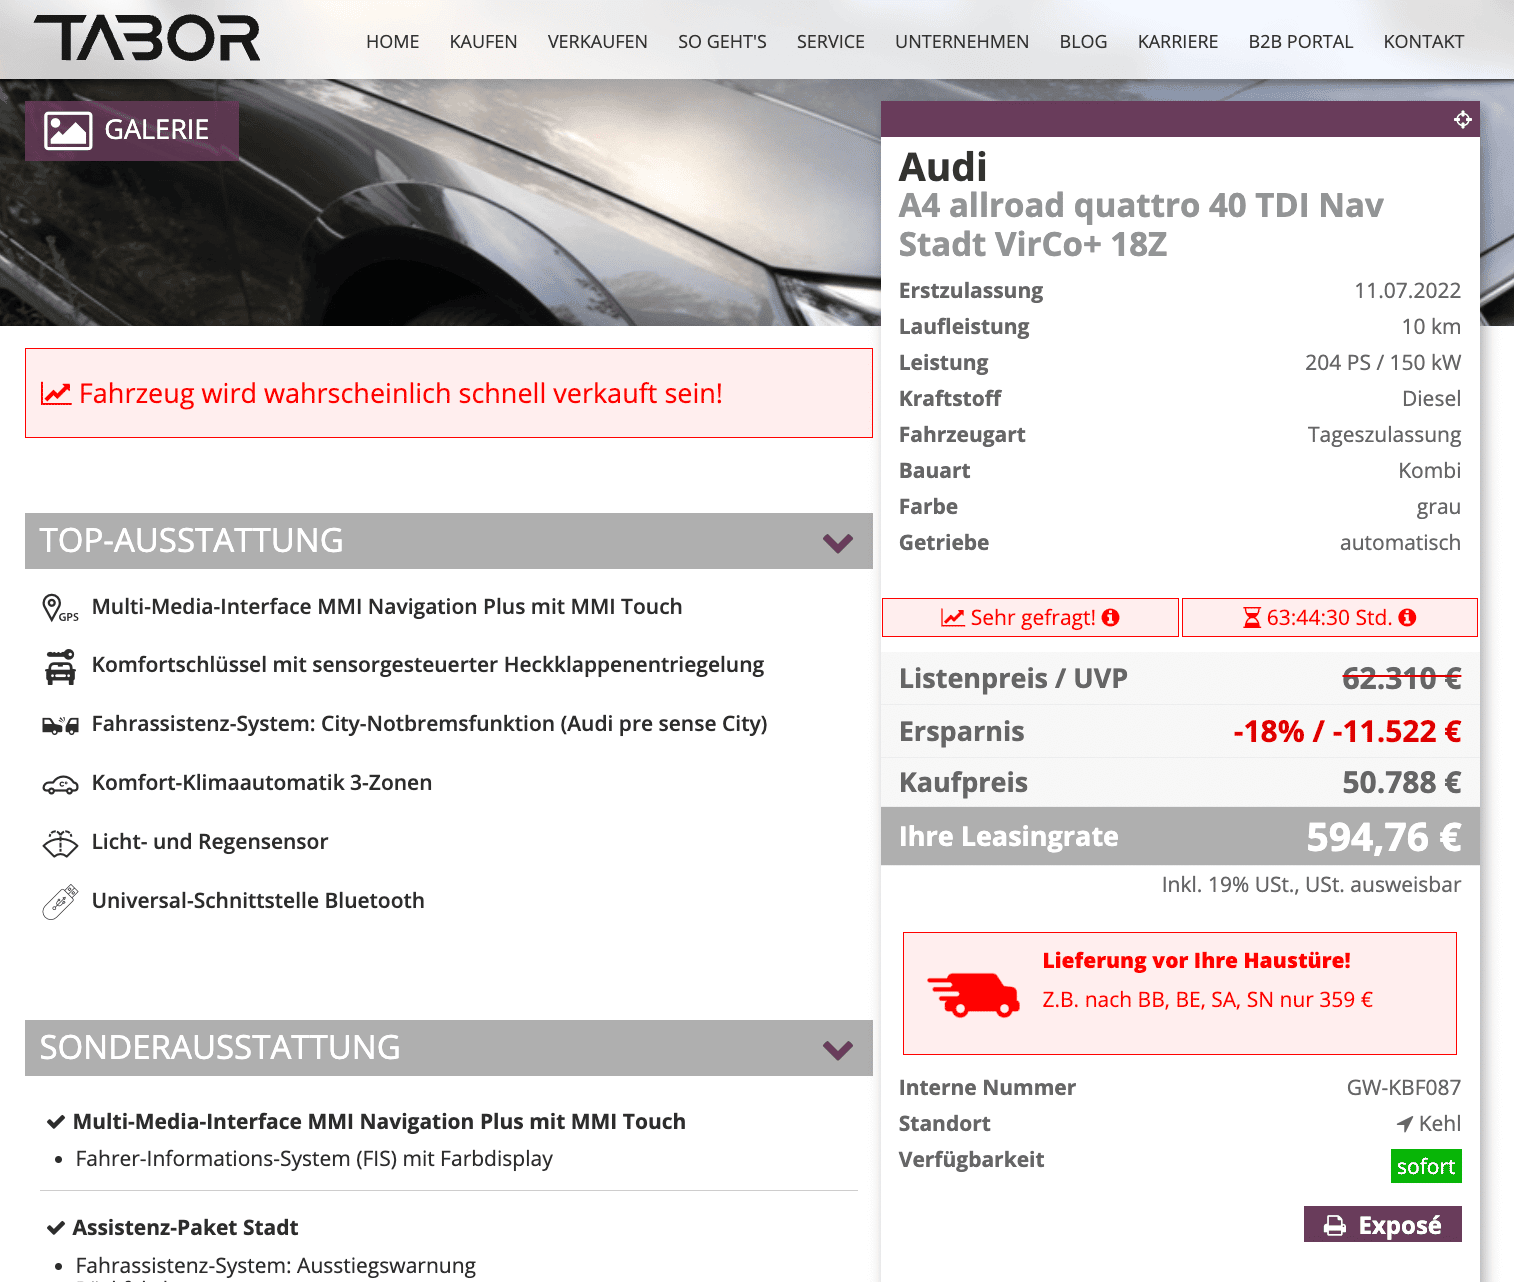This screenshot has width=1514, height=1282.
Task: Click the location arrow icon beside Kehl
Action: 1404,1124
